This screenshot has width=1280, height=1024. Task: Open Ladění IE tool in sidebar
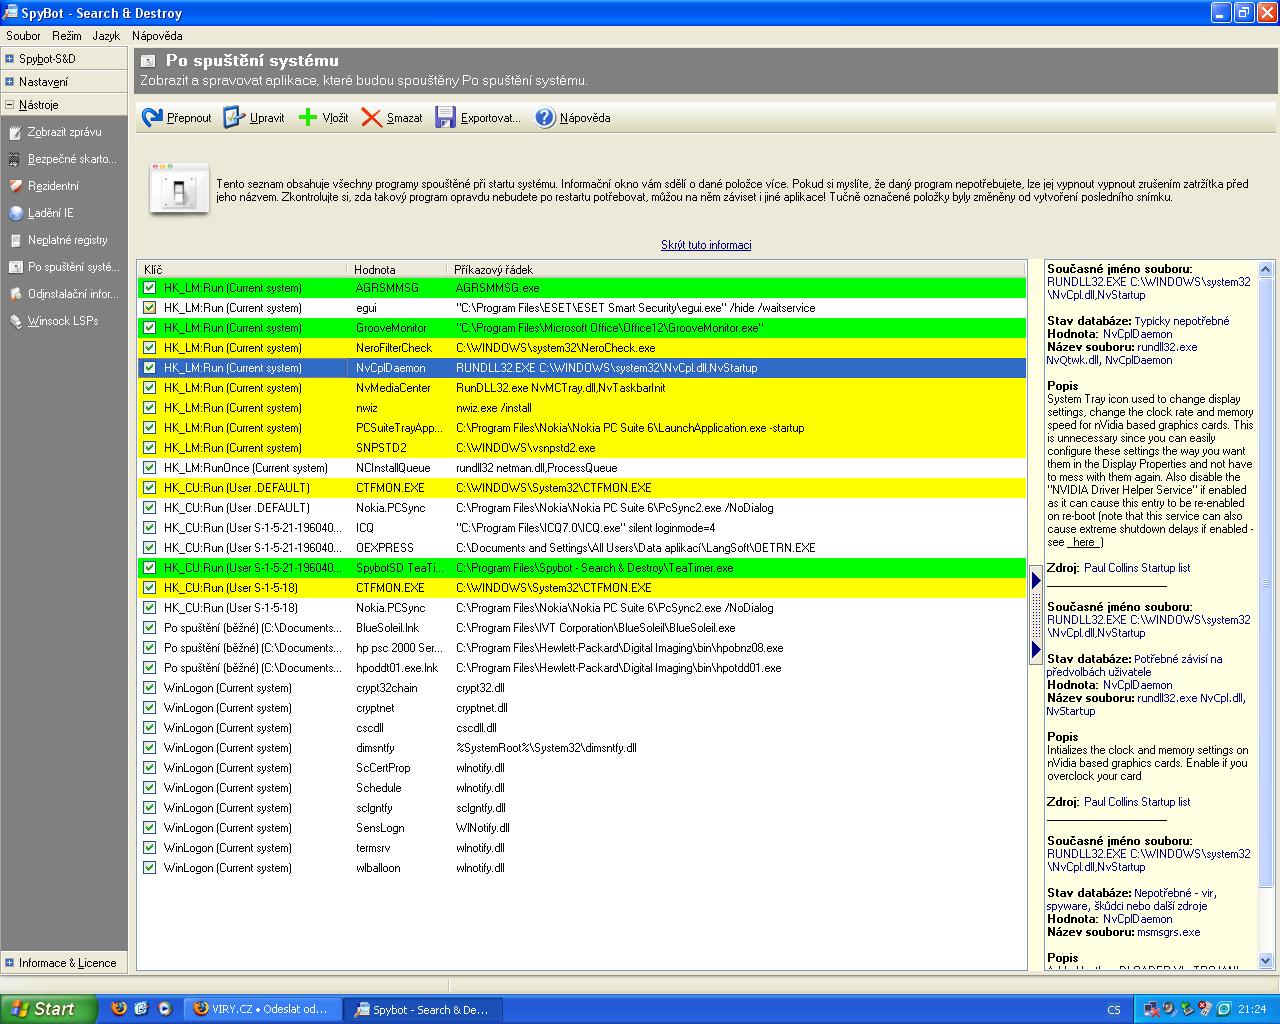[15, 213]
